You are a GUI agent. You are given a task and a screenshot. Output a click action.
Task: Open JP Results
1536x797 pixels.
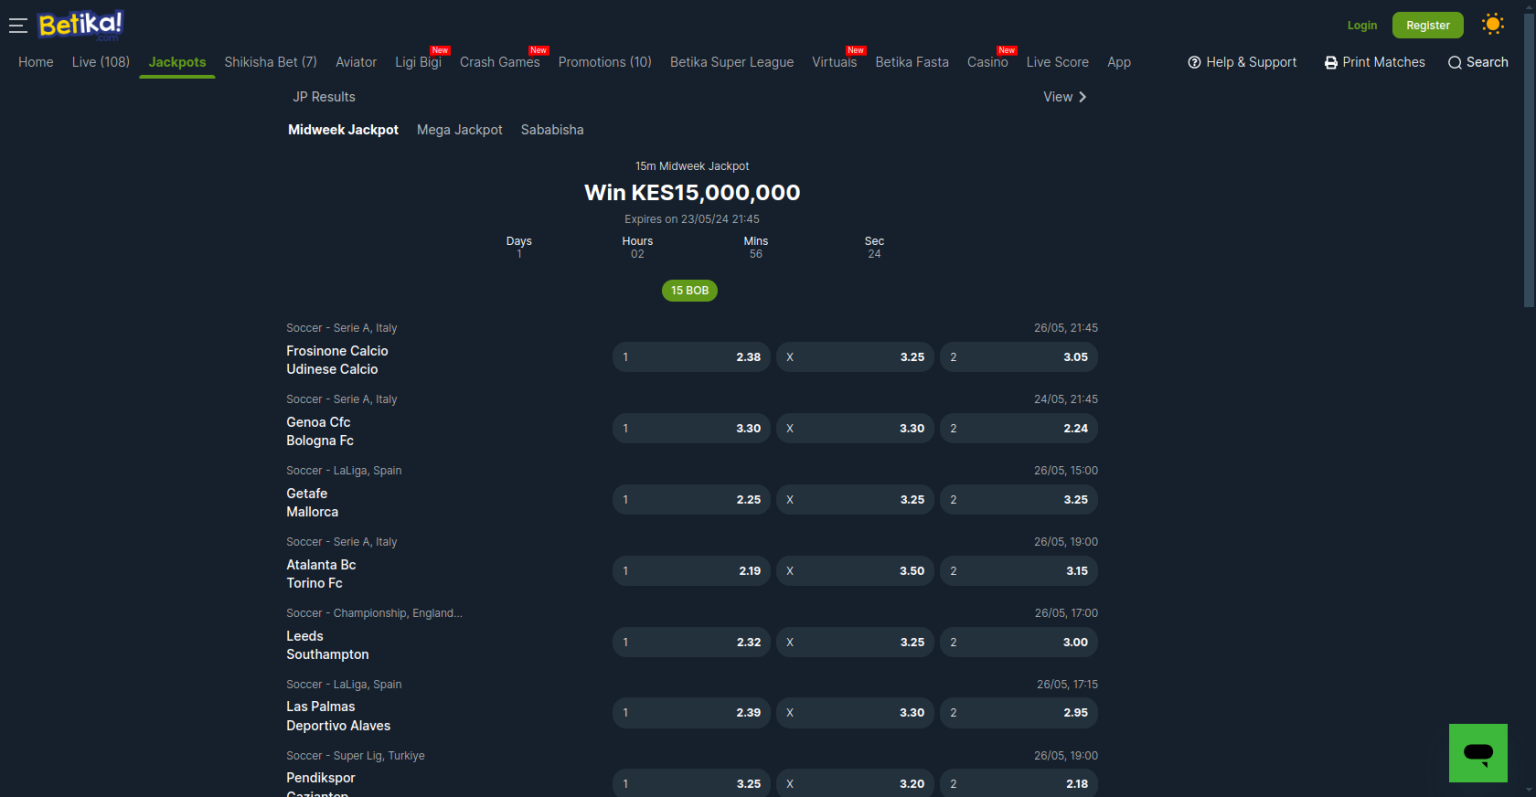click(x=324, y=96)
